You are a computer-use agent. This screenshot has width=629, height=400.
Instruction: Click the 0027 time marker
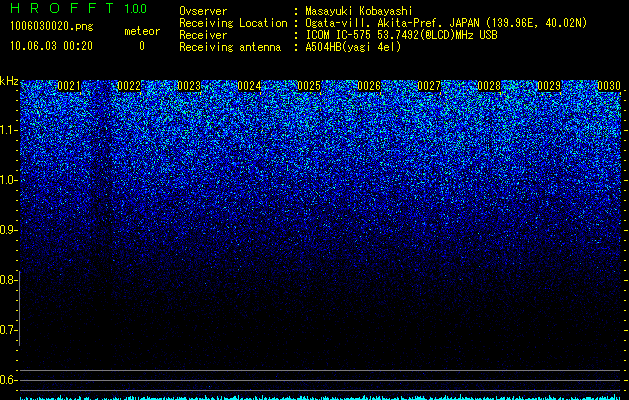429,86
